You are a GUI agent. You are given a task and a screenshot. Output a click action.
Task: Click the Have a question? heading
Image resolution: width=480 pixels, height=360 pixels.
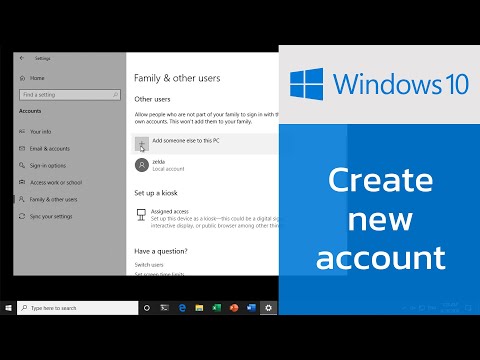(x=161, y=251)
